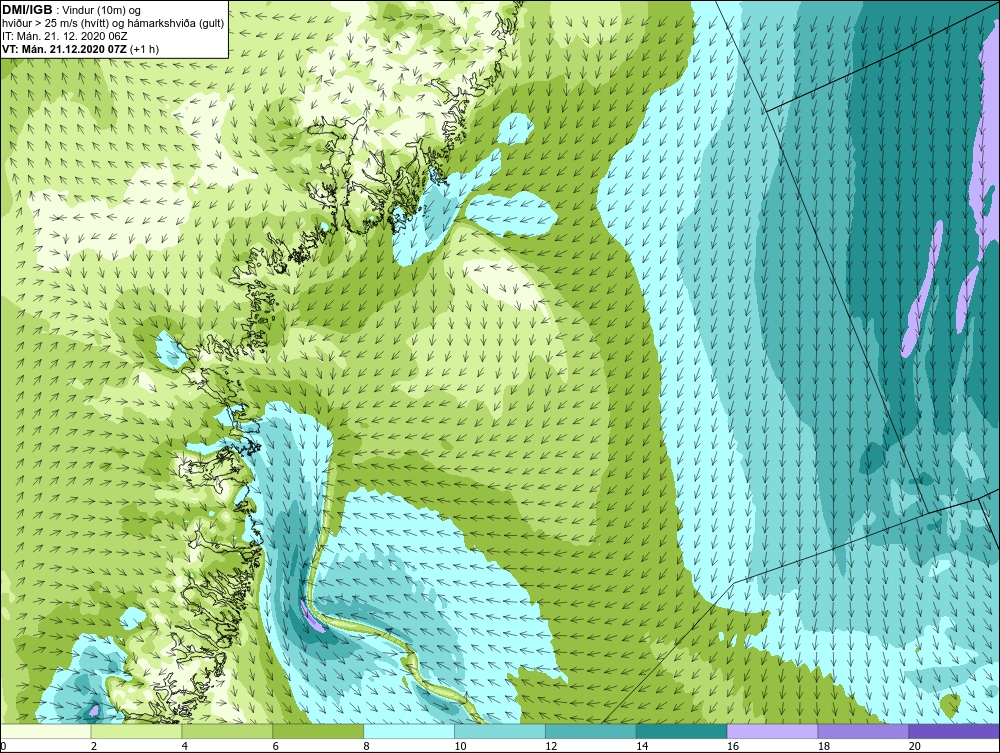The image size is (1000, 753).
Task: Click the 16–18 m/s light purple legend swatch
Action: tap(772, 731)
